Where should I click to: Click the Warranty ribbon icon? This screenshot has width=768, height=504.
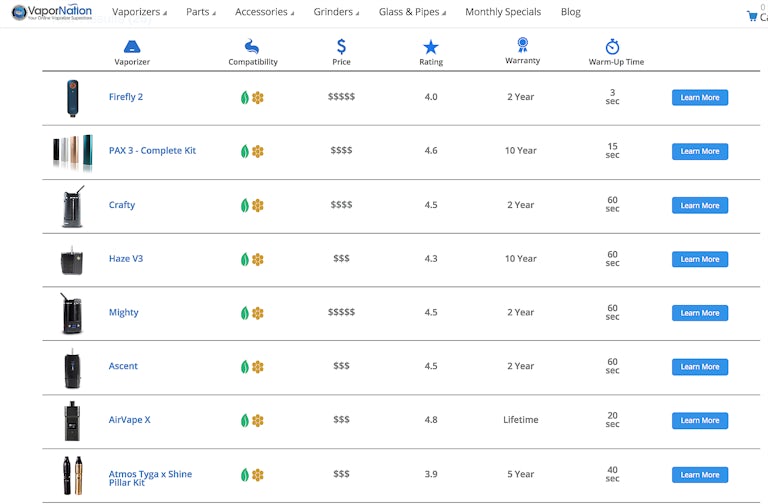point(523,45)
